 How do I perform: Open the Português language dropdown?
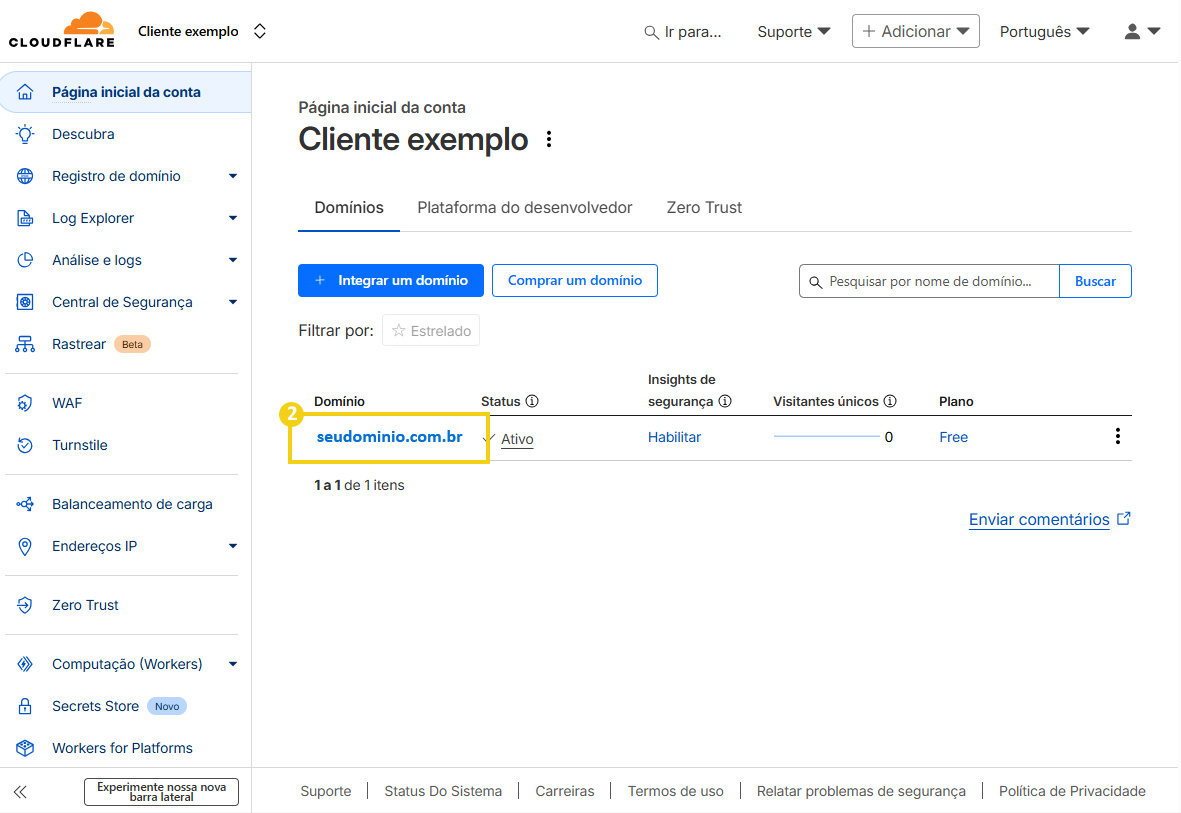1044,31
